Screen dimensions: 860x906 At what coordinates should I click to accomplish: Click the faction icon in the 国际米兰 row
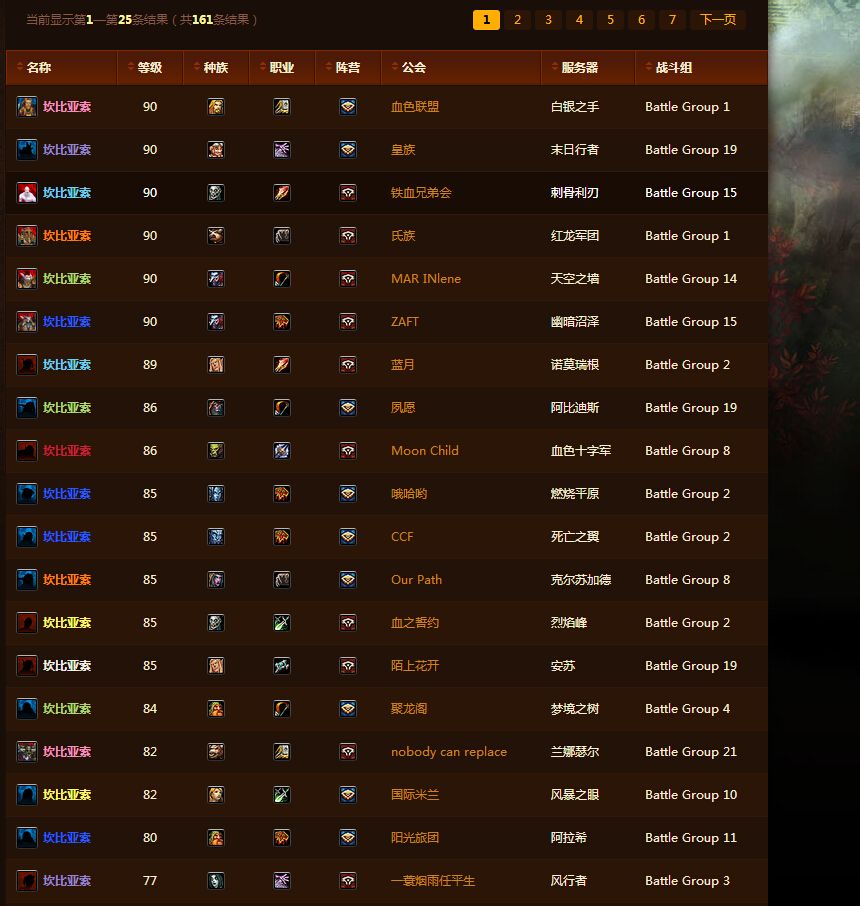[347, 794]
